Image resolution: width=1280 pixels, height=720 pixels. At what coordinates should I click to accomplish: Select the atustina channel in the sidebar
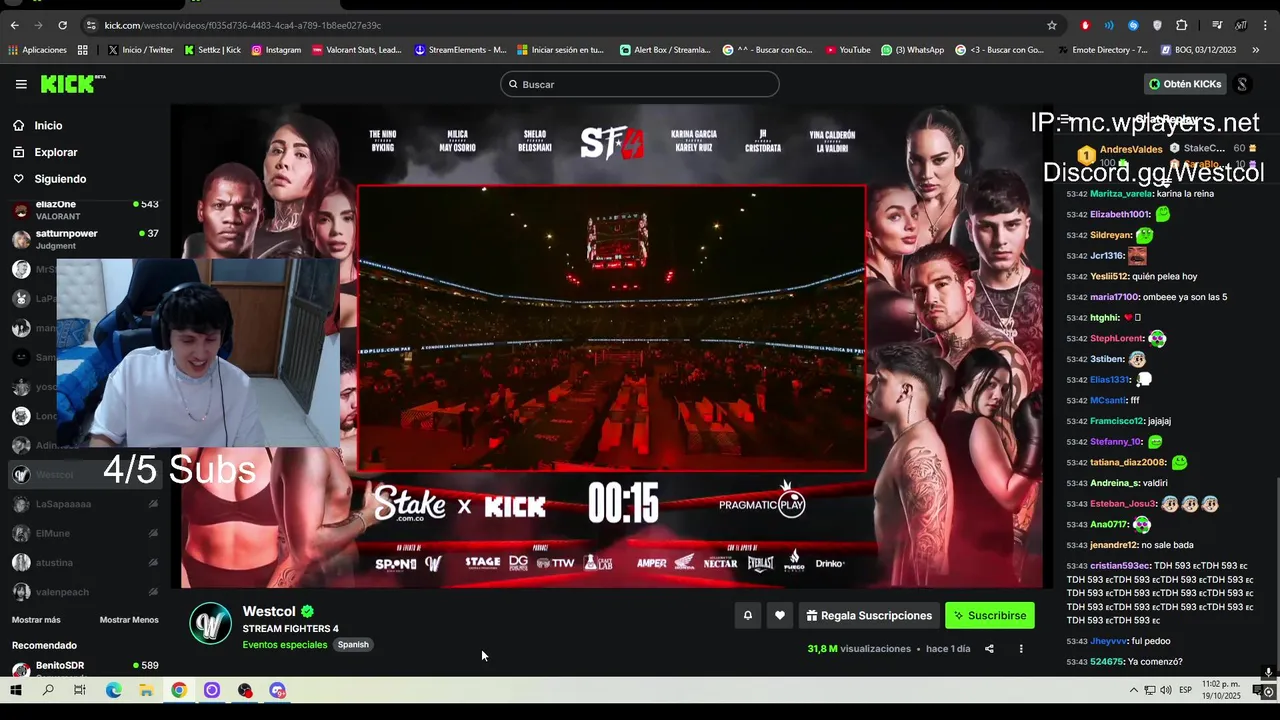[85, 563]
